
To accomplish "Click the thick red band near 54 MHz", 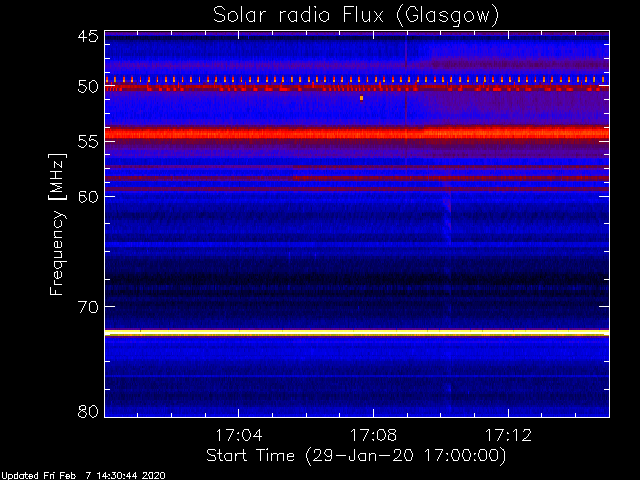I will pos(357,133).
